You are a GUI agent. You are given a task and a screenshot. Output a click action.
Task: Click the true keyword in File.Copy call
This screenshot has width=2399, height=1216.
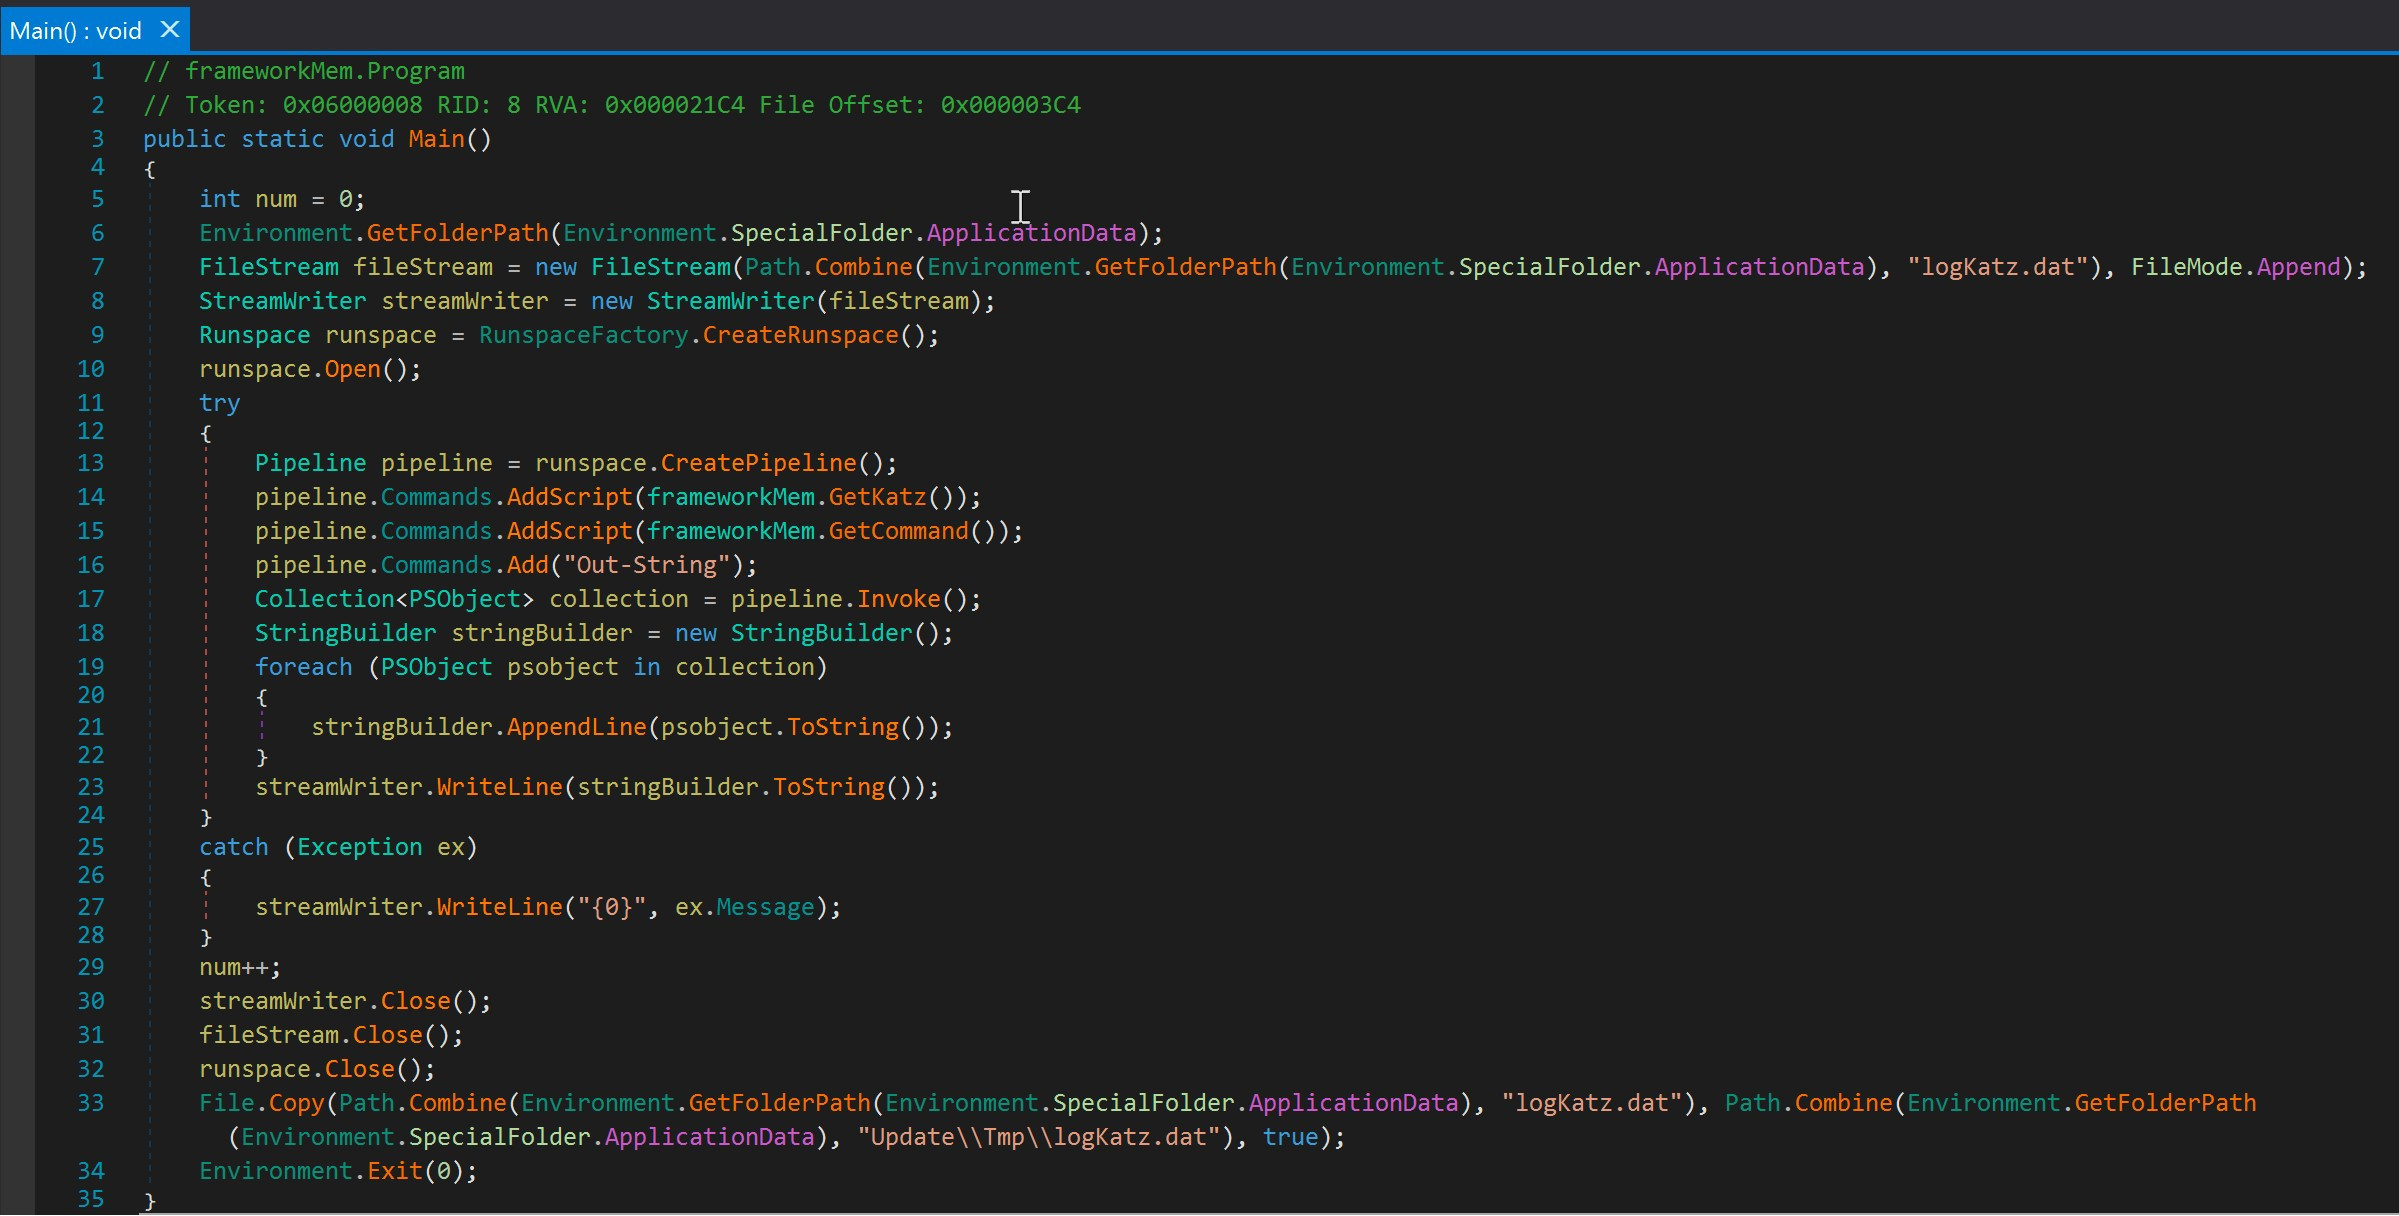pyautogui.click(x=1291, y=1137)
